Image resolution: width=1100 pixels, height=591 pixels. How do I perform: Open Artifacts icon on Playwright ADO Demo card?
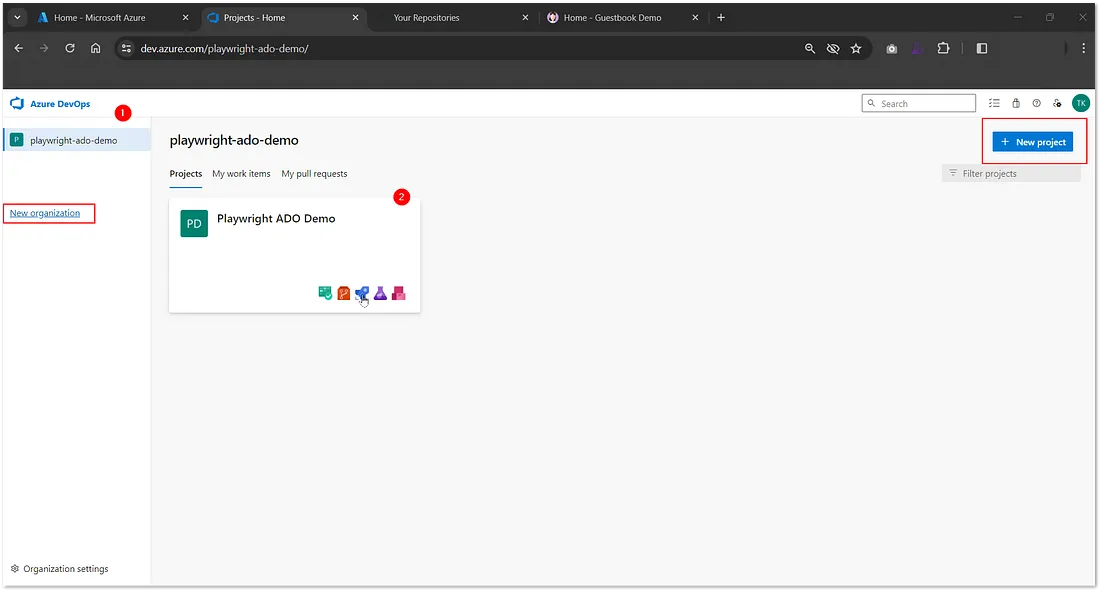point(398,293)
